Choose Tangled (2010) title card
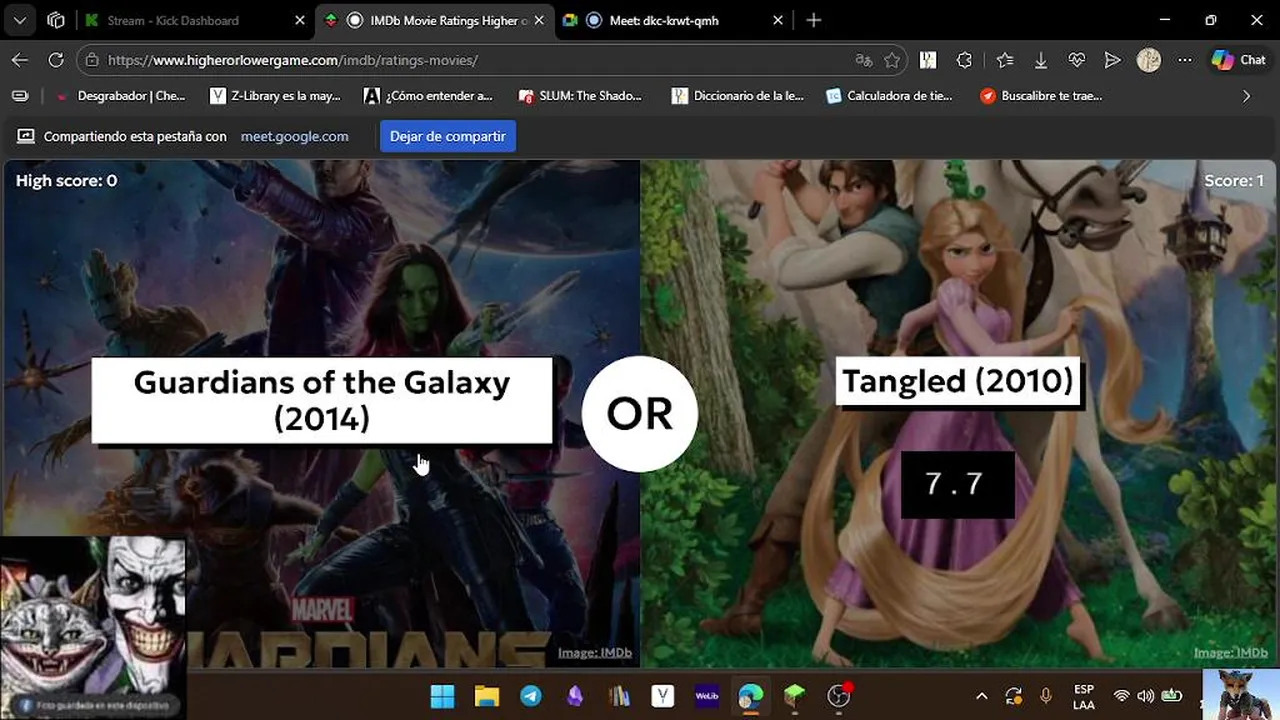Screen dimensions: 1280x720 pos(958,381)
